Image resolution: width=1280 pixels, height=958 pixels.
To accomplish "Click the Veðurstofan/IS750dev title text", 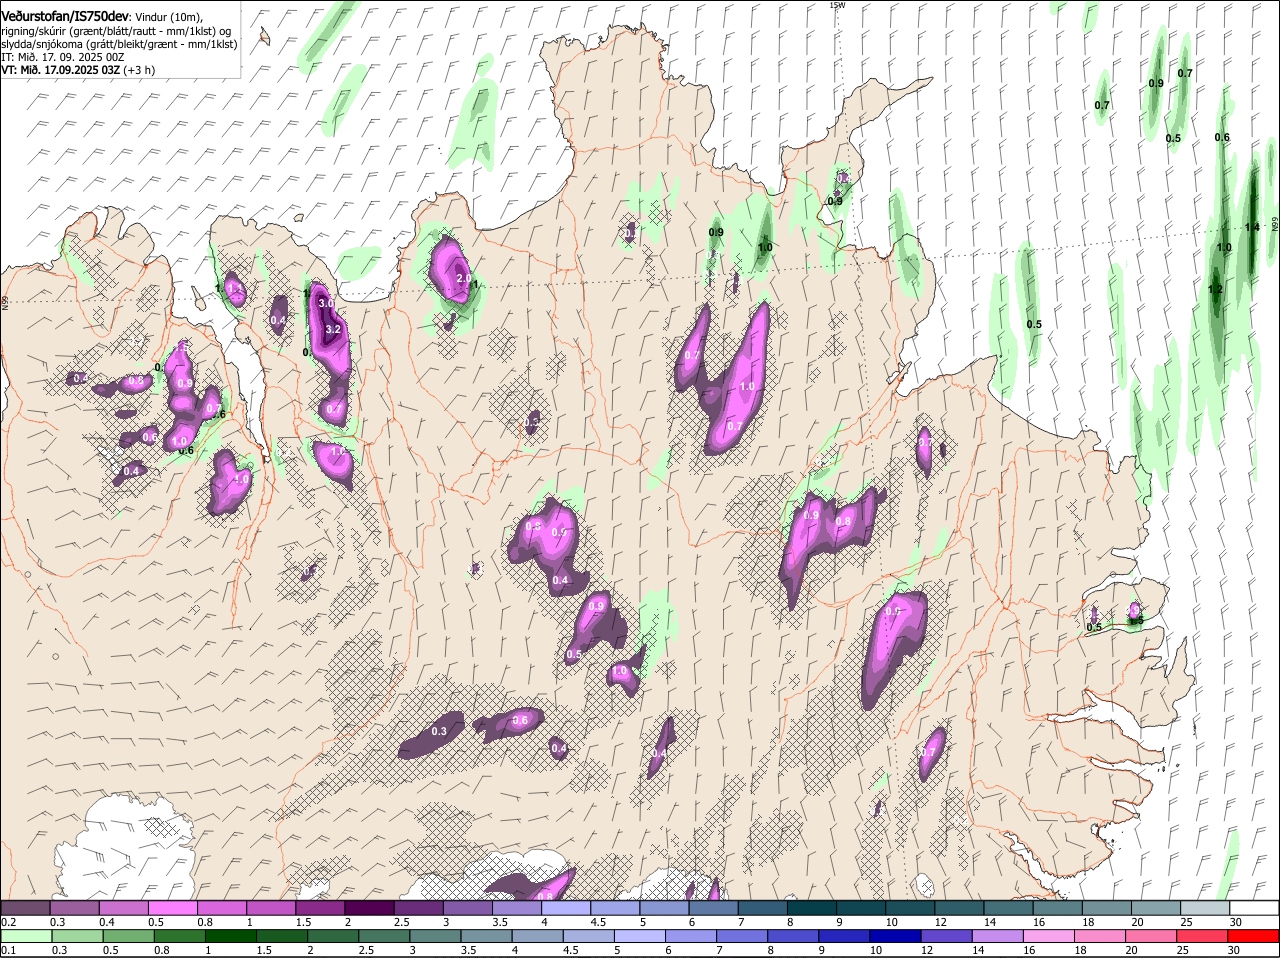I will (65, 17).
